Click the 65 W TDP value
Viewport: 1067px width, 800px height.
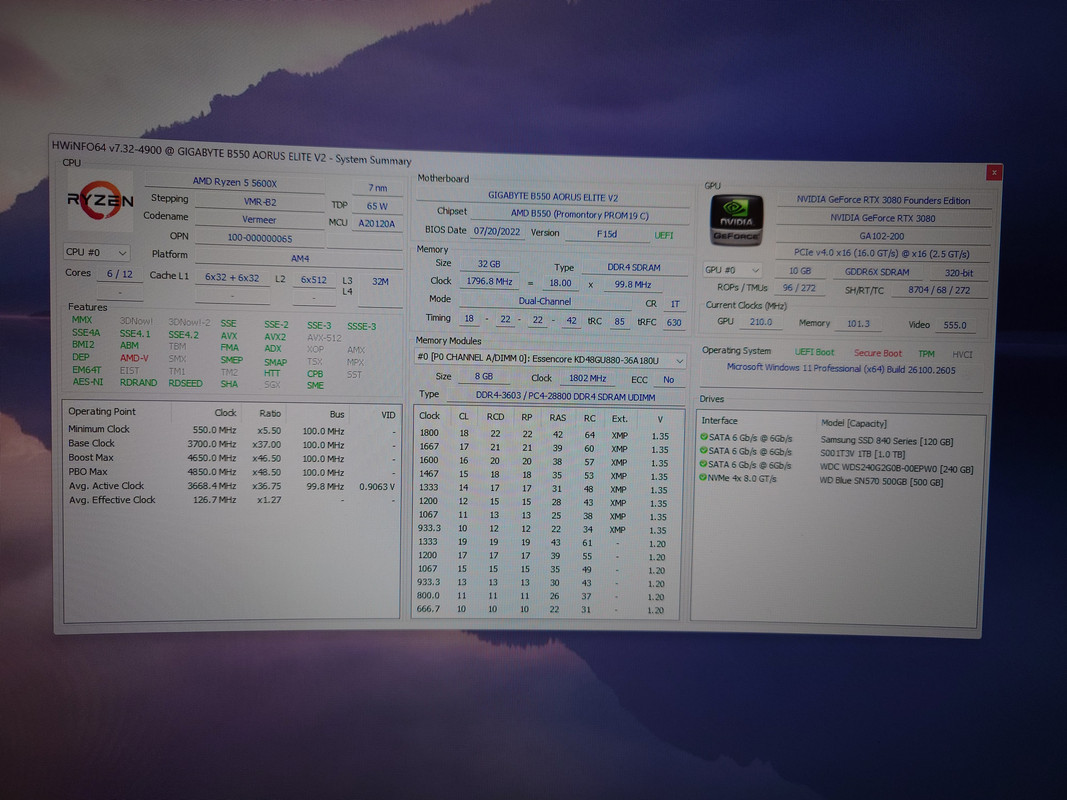click(x=377, y=205)
